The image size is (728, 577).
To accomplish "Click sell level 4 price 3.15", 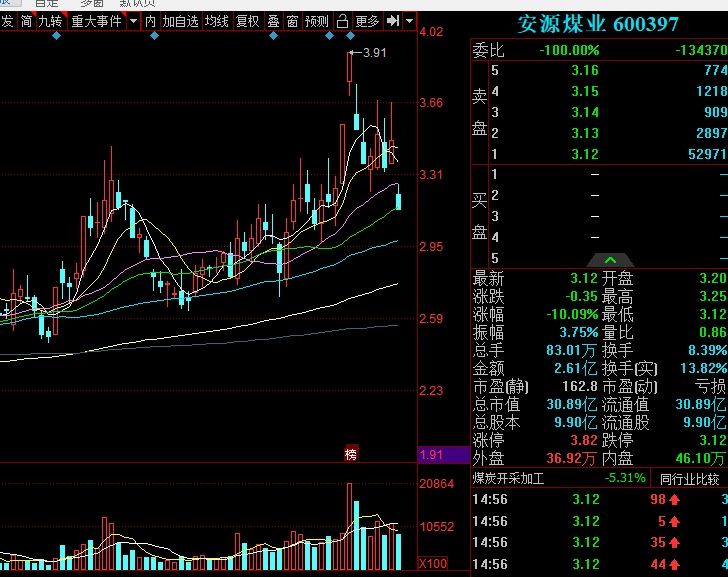I will [x=585, y=91].
